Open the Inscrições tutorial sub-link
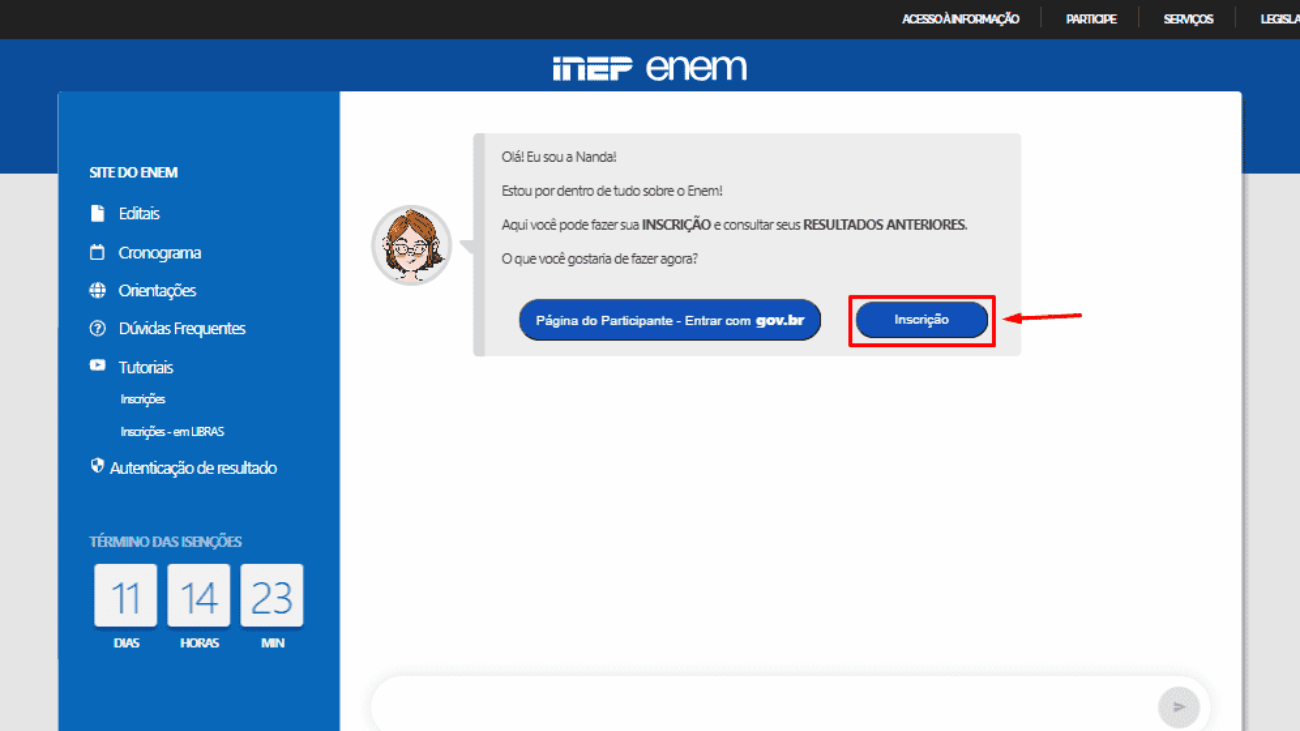Screen dimensions: 1300x731 [143, 399]
